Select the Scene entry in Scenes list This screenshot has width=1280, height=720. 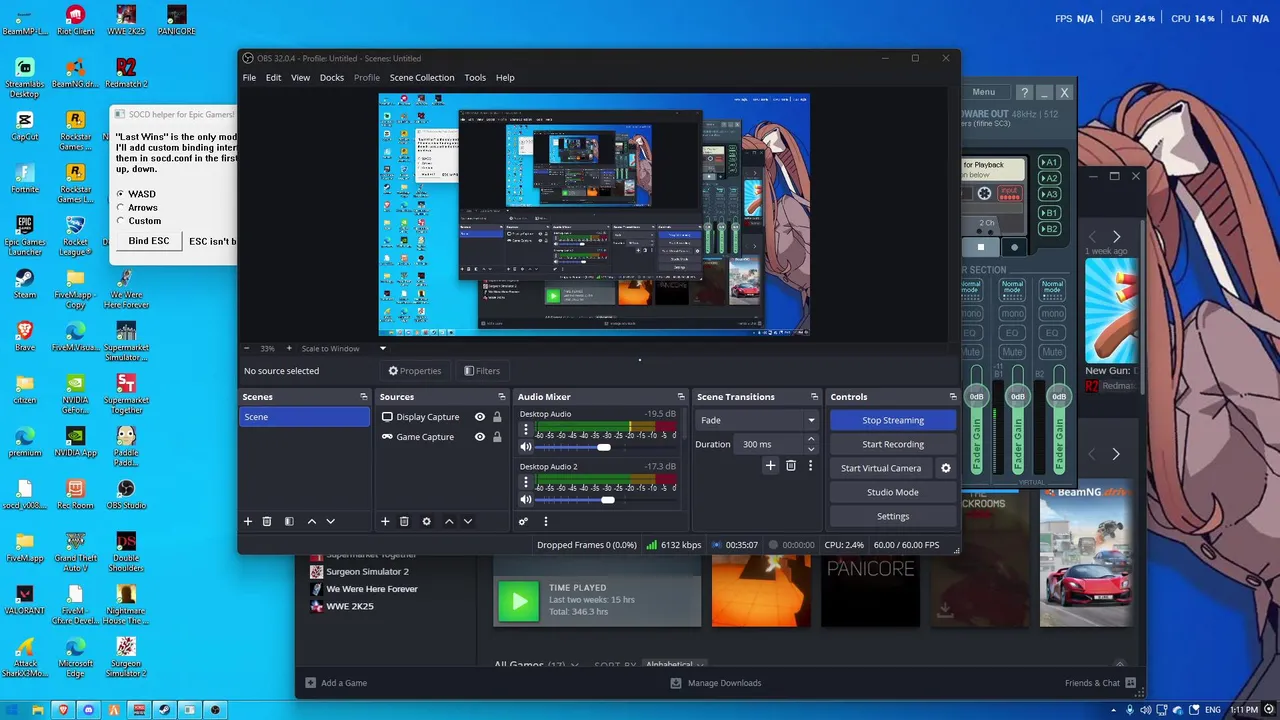click(x=304, y=417)
